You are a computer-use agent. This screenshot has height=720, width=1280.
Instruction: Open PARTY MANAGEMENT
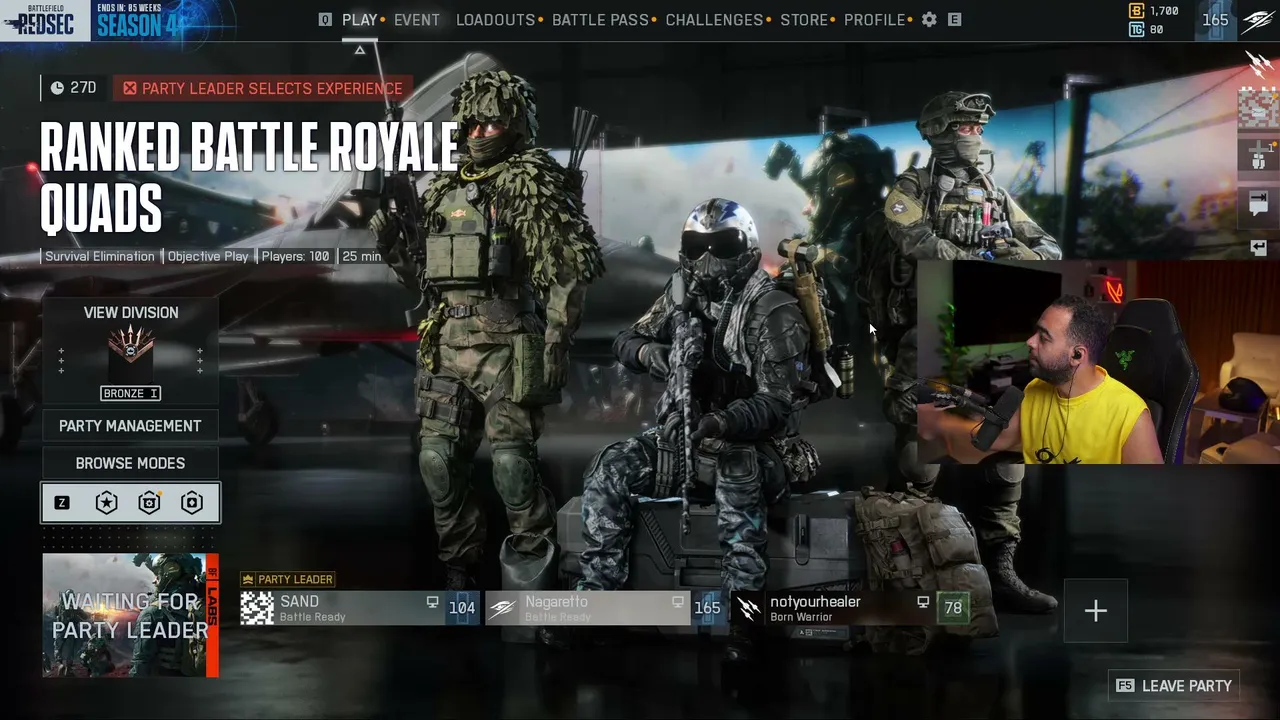[130, 426]
